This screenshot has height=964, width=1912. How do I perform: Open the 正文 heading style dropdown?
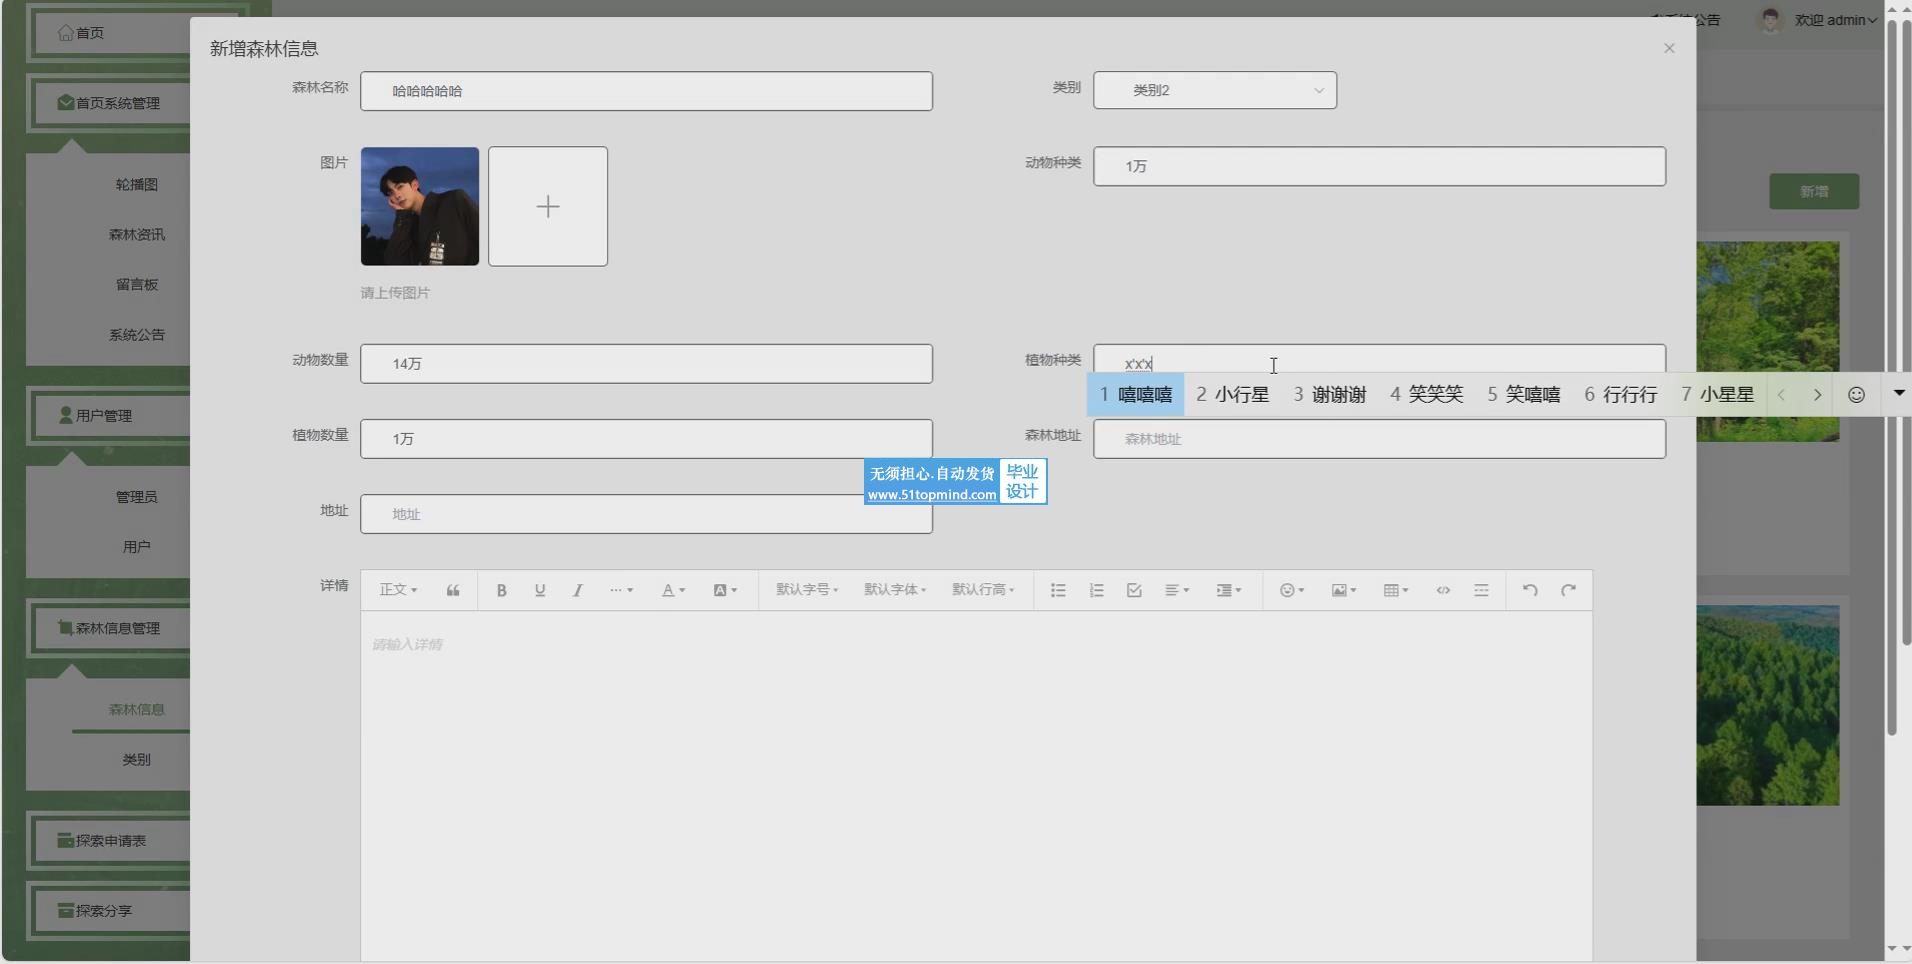398,590
